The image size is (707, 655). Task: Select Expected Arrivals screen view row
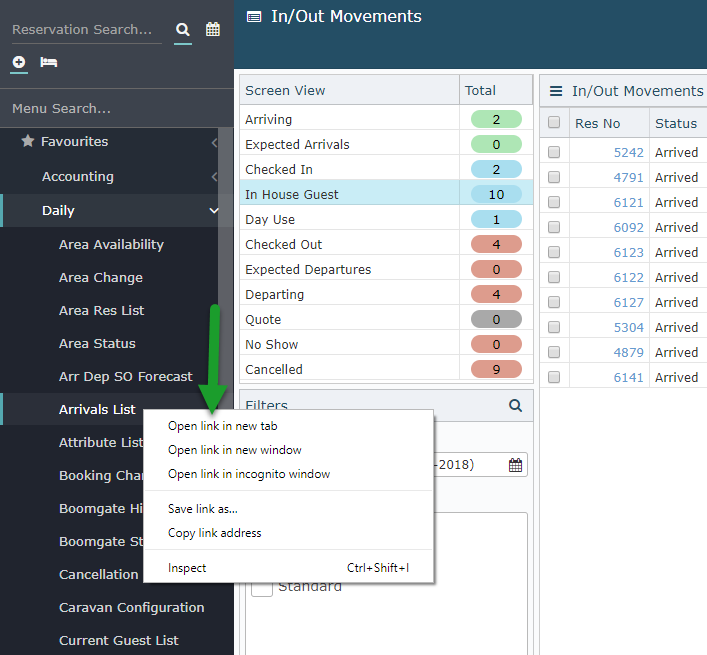pos(386,144)
